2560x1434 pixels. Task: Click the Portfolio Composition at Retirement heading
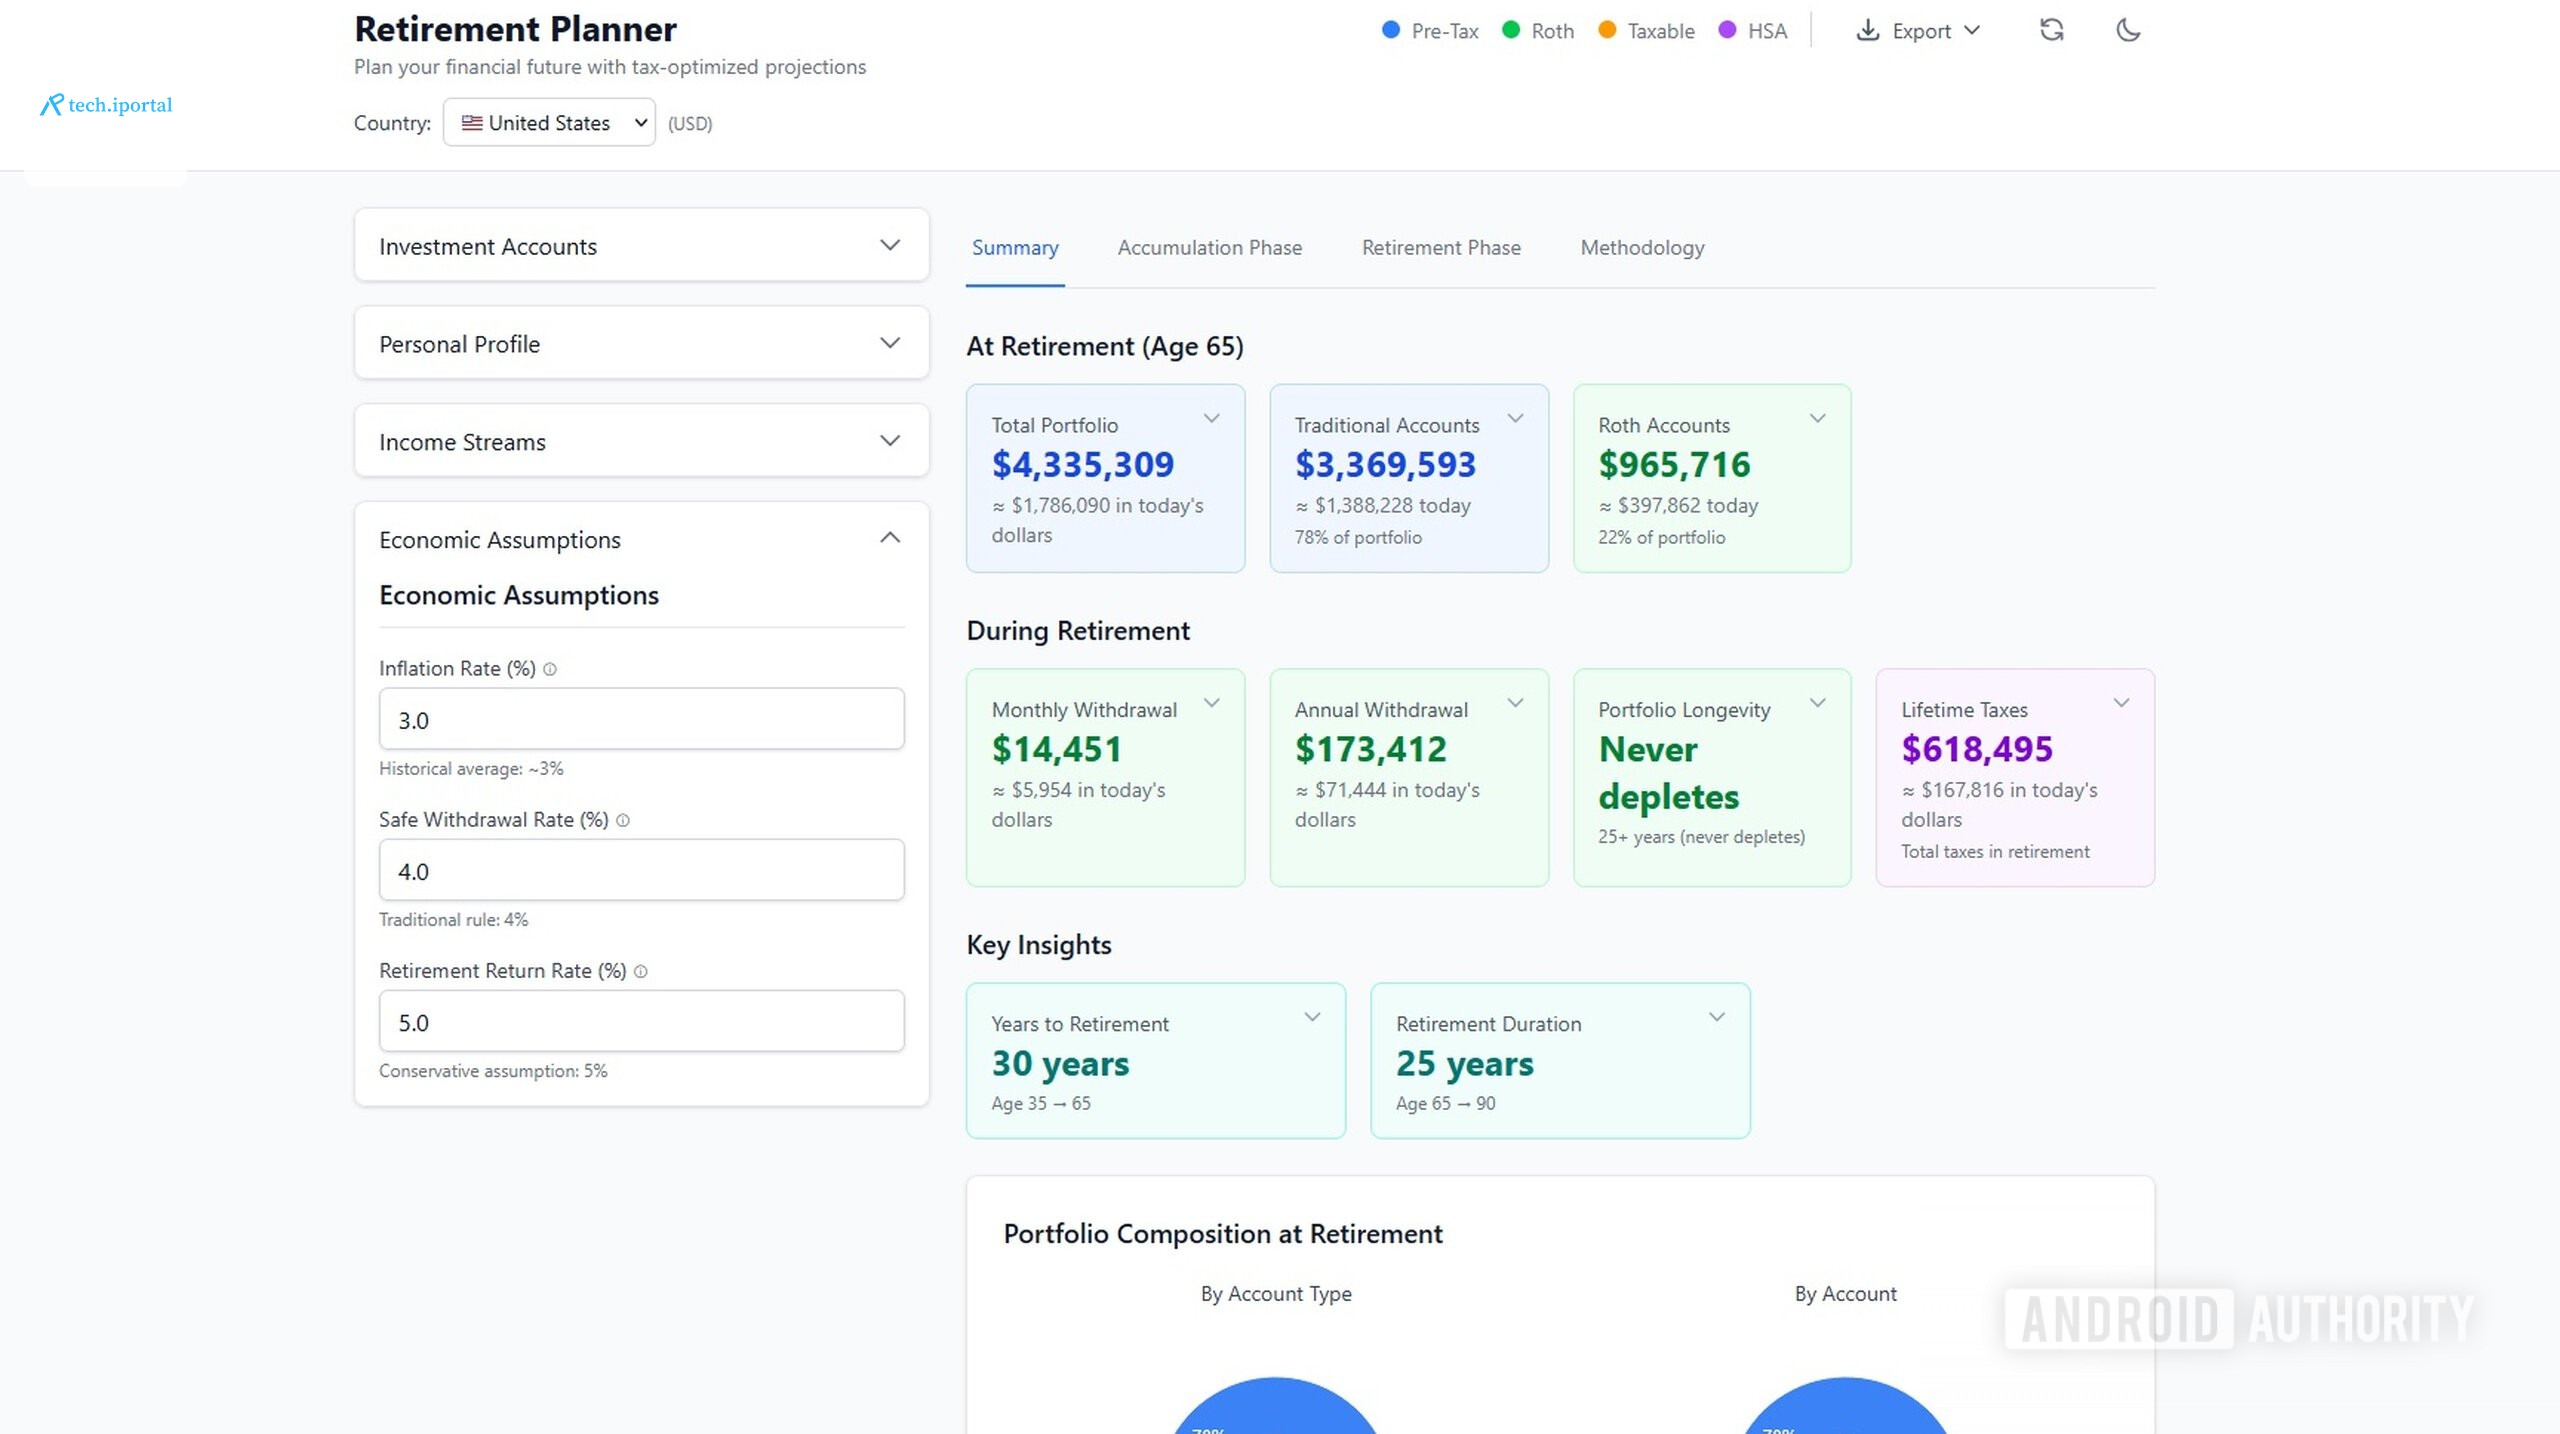[x=1223, y=1234]
